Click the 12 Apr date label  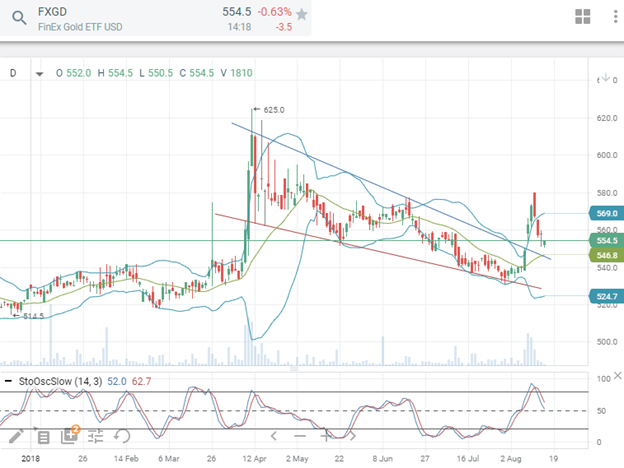[x=254, y=458]
